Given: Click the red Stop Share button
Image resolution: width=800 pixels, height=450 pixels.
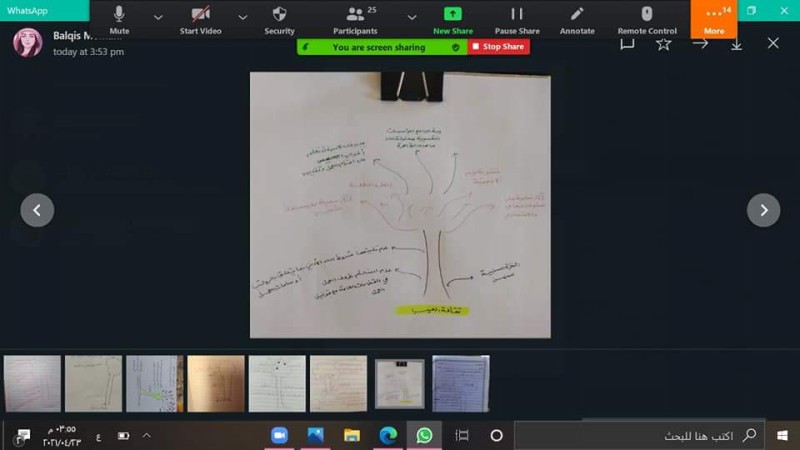Looking at the screenshot, I should (x=499, y=47).
